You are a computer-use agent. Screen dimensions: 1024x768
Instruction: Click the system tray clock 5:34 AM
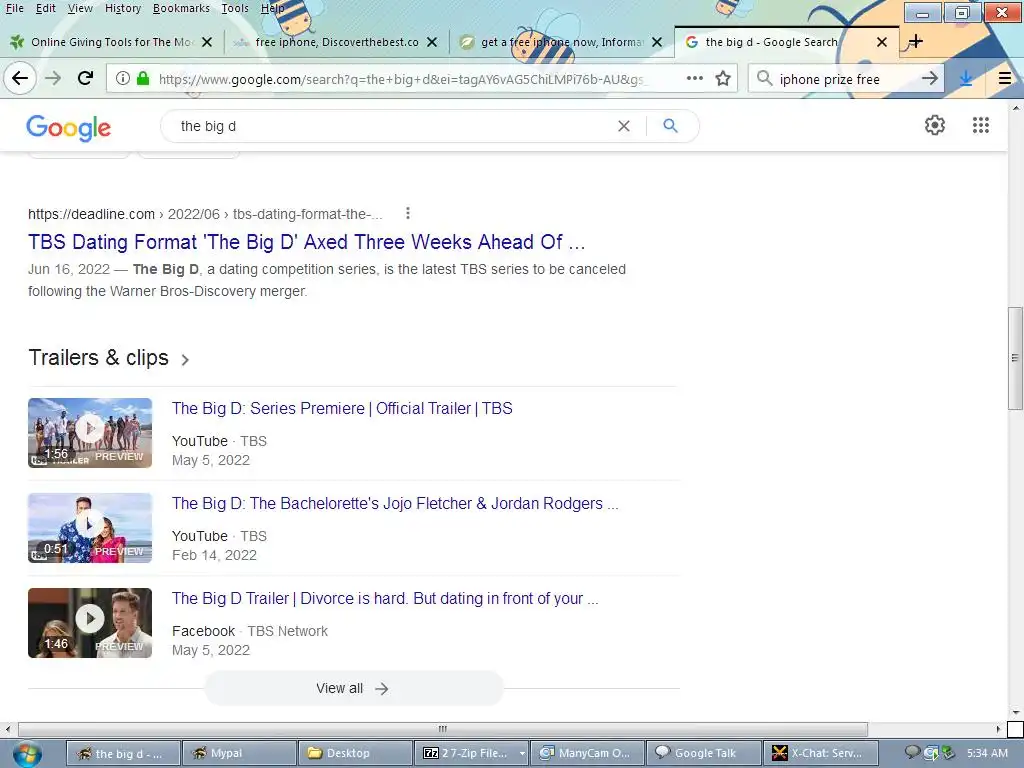pos(987,753)
